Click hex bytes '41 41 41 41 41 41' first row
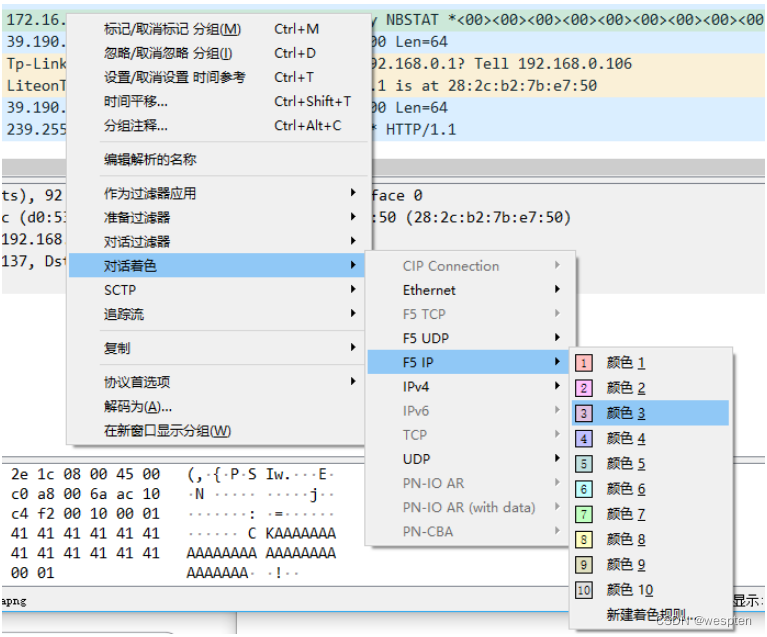 86,533
